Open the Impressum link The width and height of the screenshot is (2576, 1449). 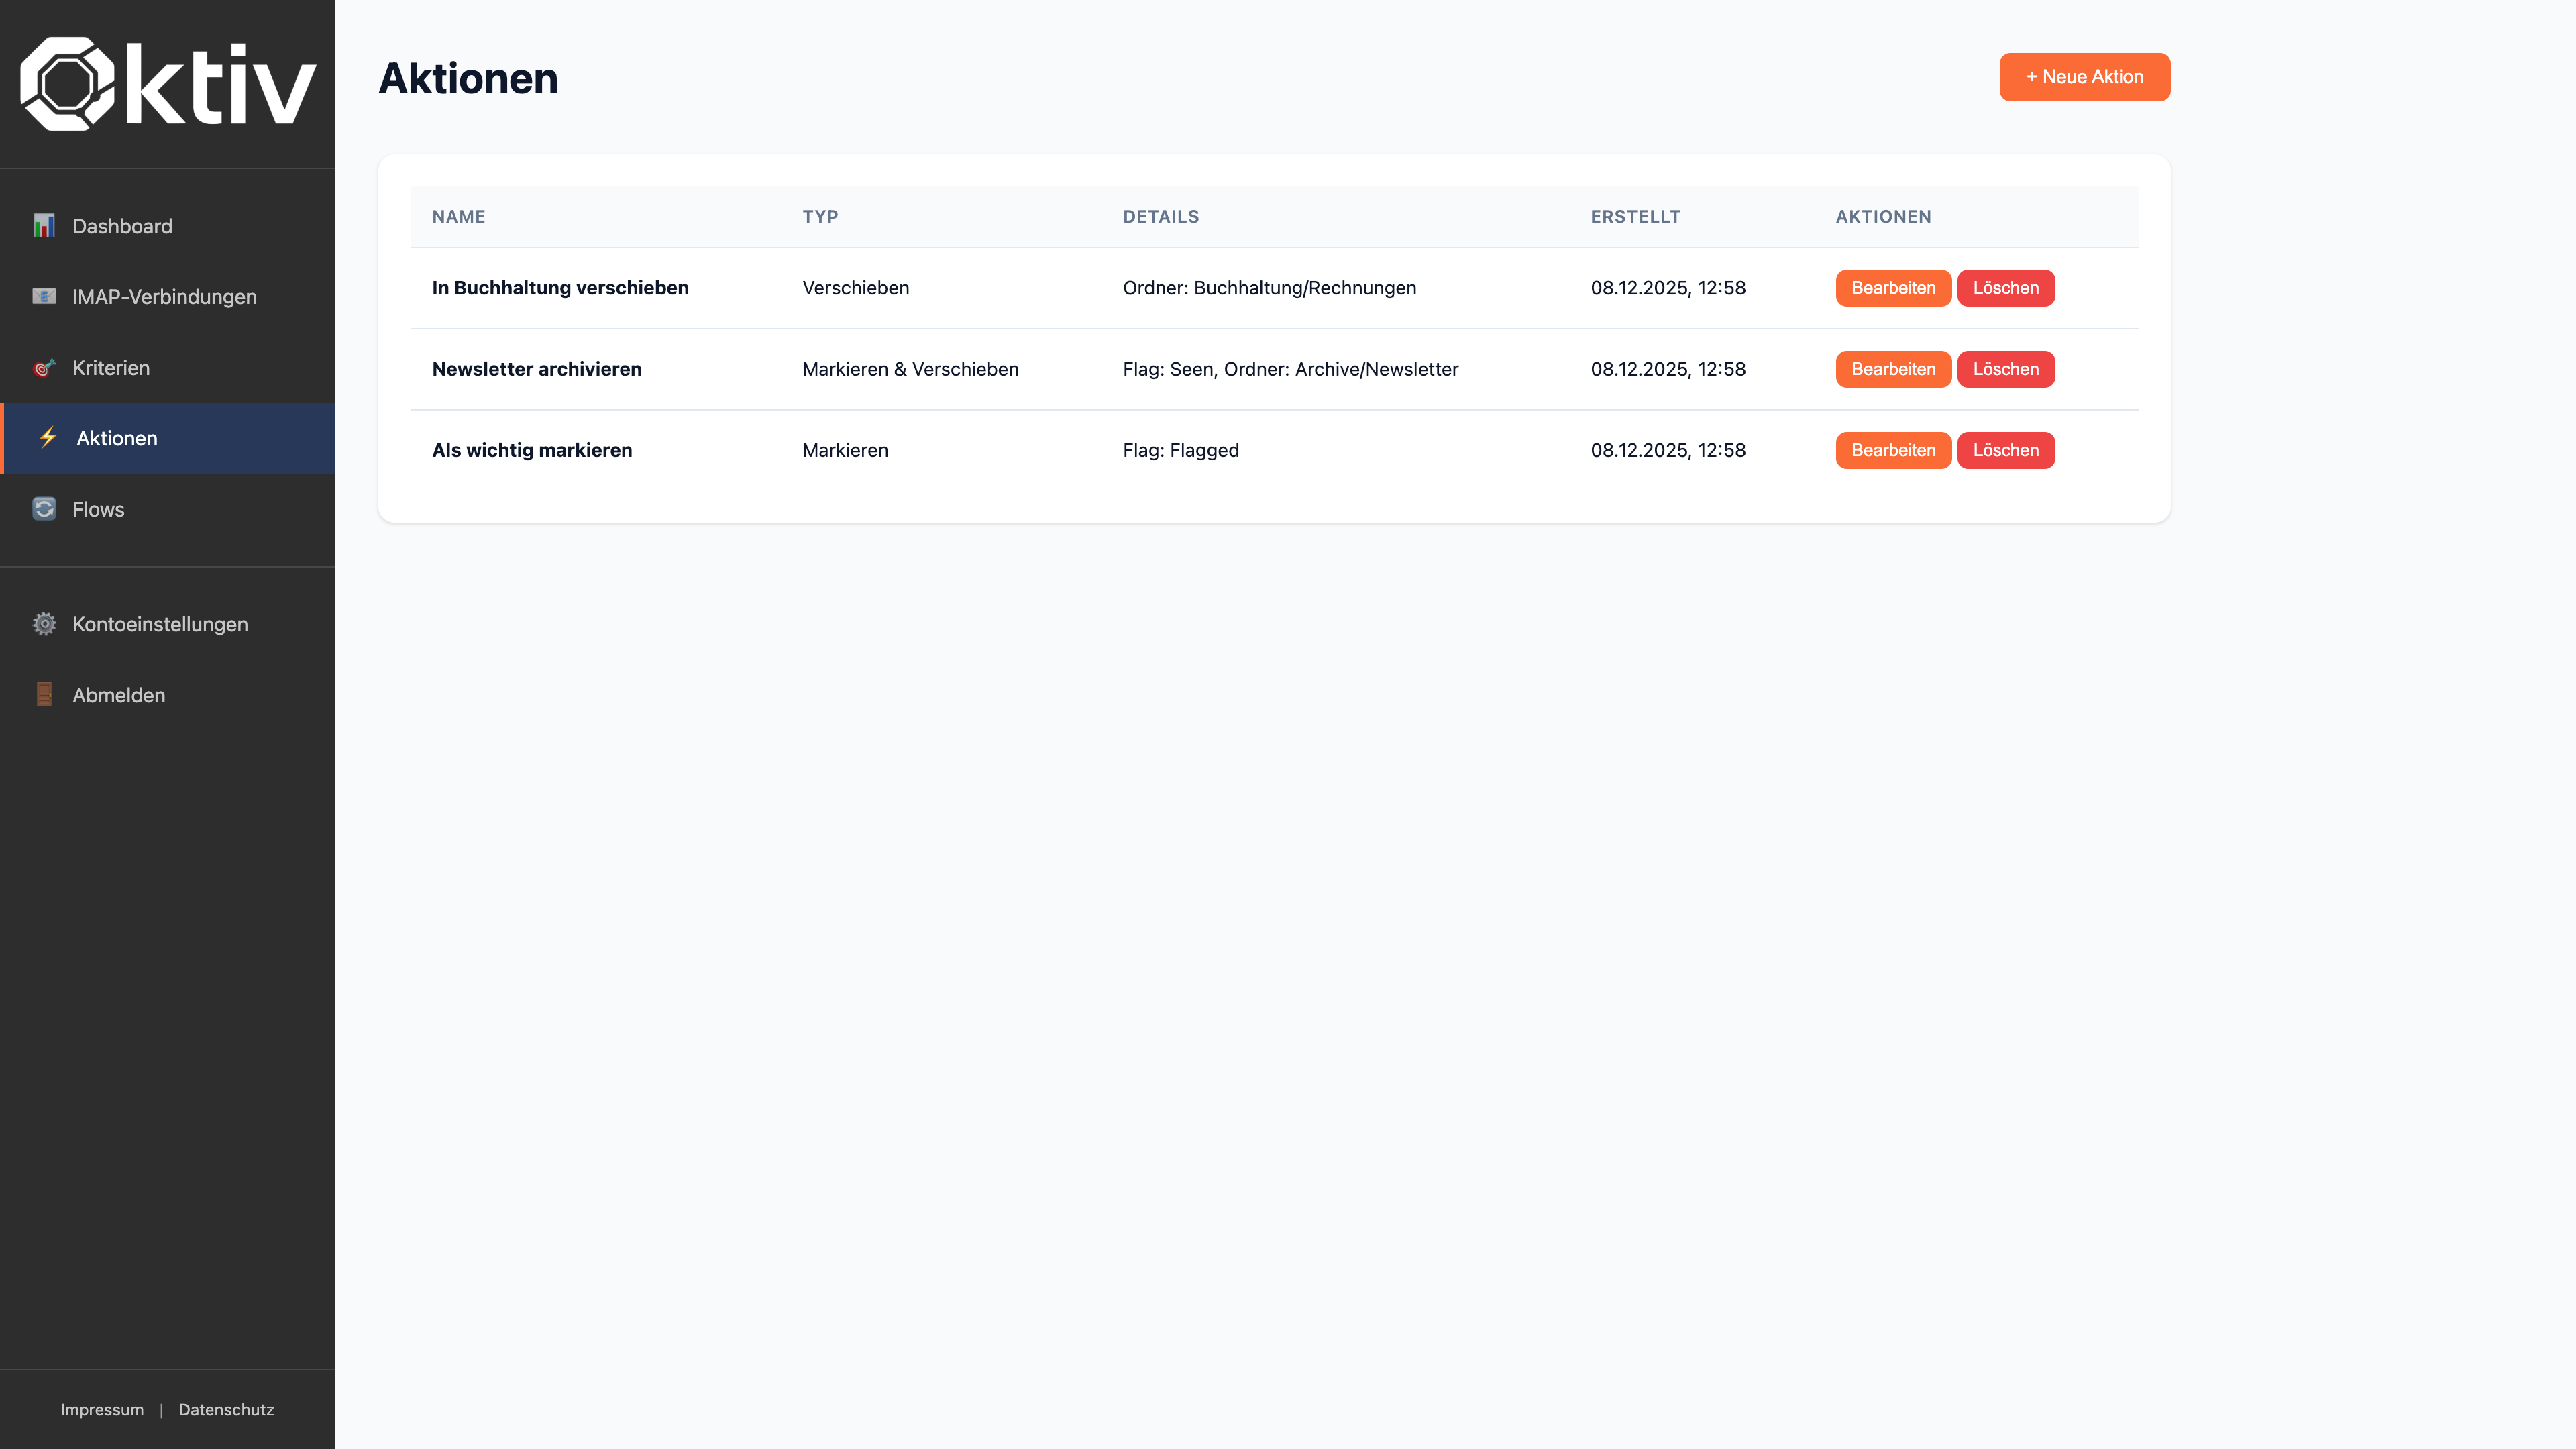[102, 1409]
